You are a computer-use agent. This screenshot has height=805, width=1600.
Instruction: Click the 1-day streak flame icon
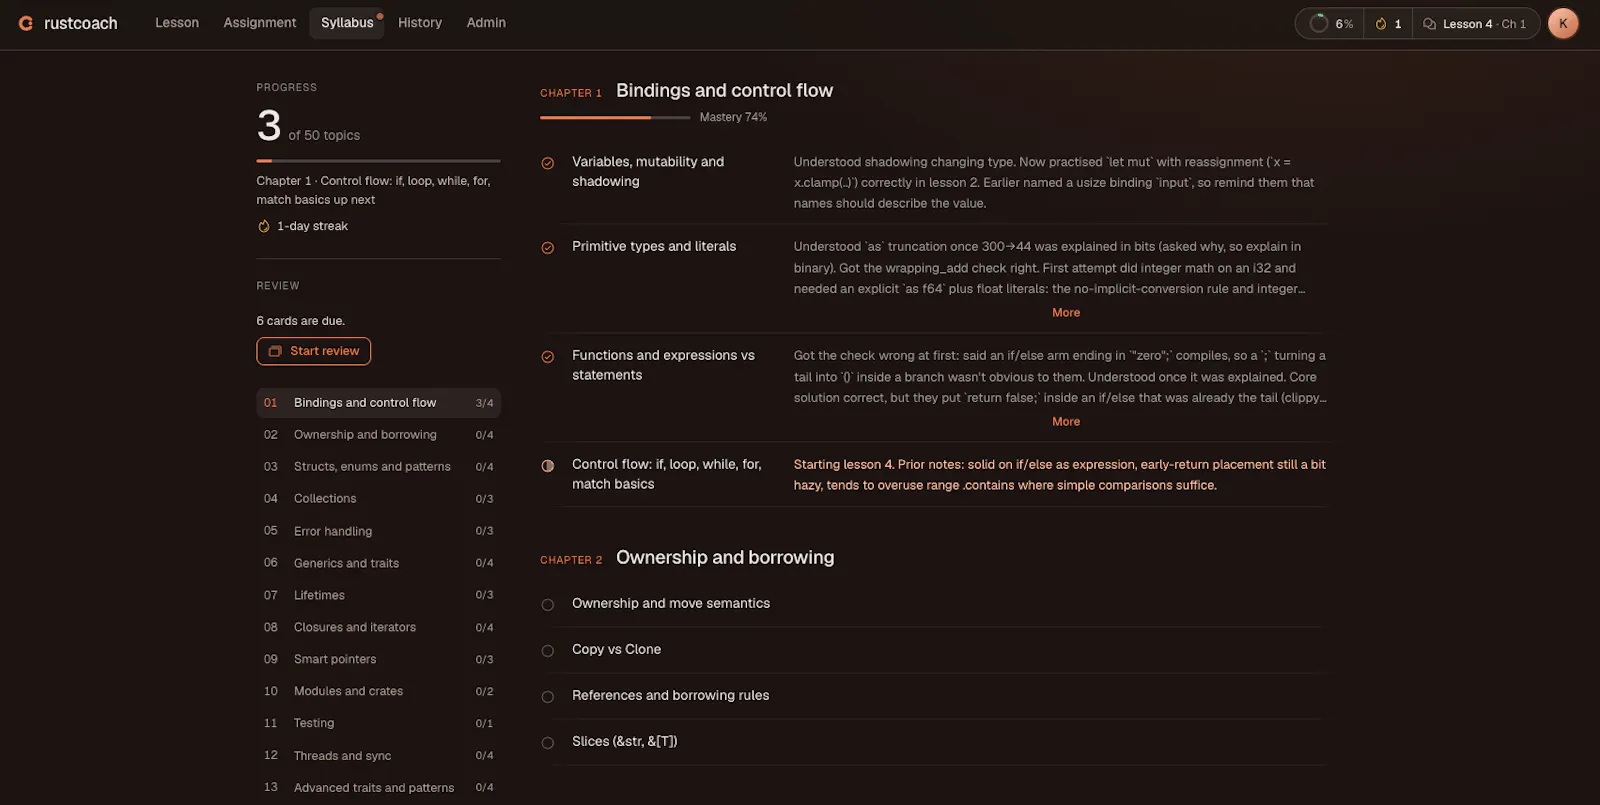click(264, 226)
